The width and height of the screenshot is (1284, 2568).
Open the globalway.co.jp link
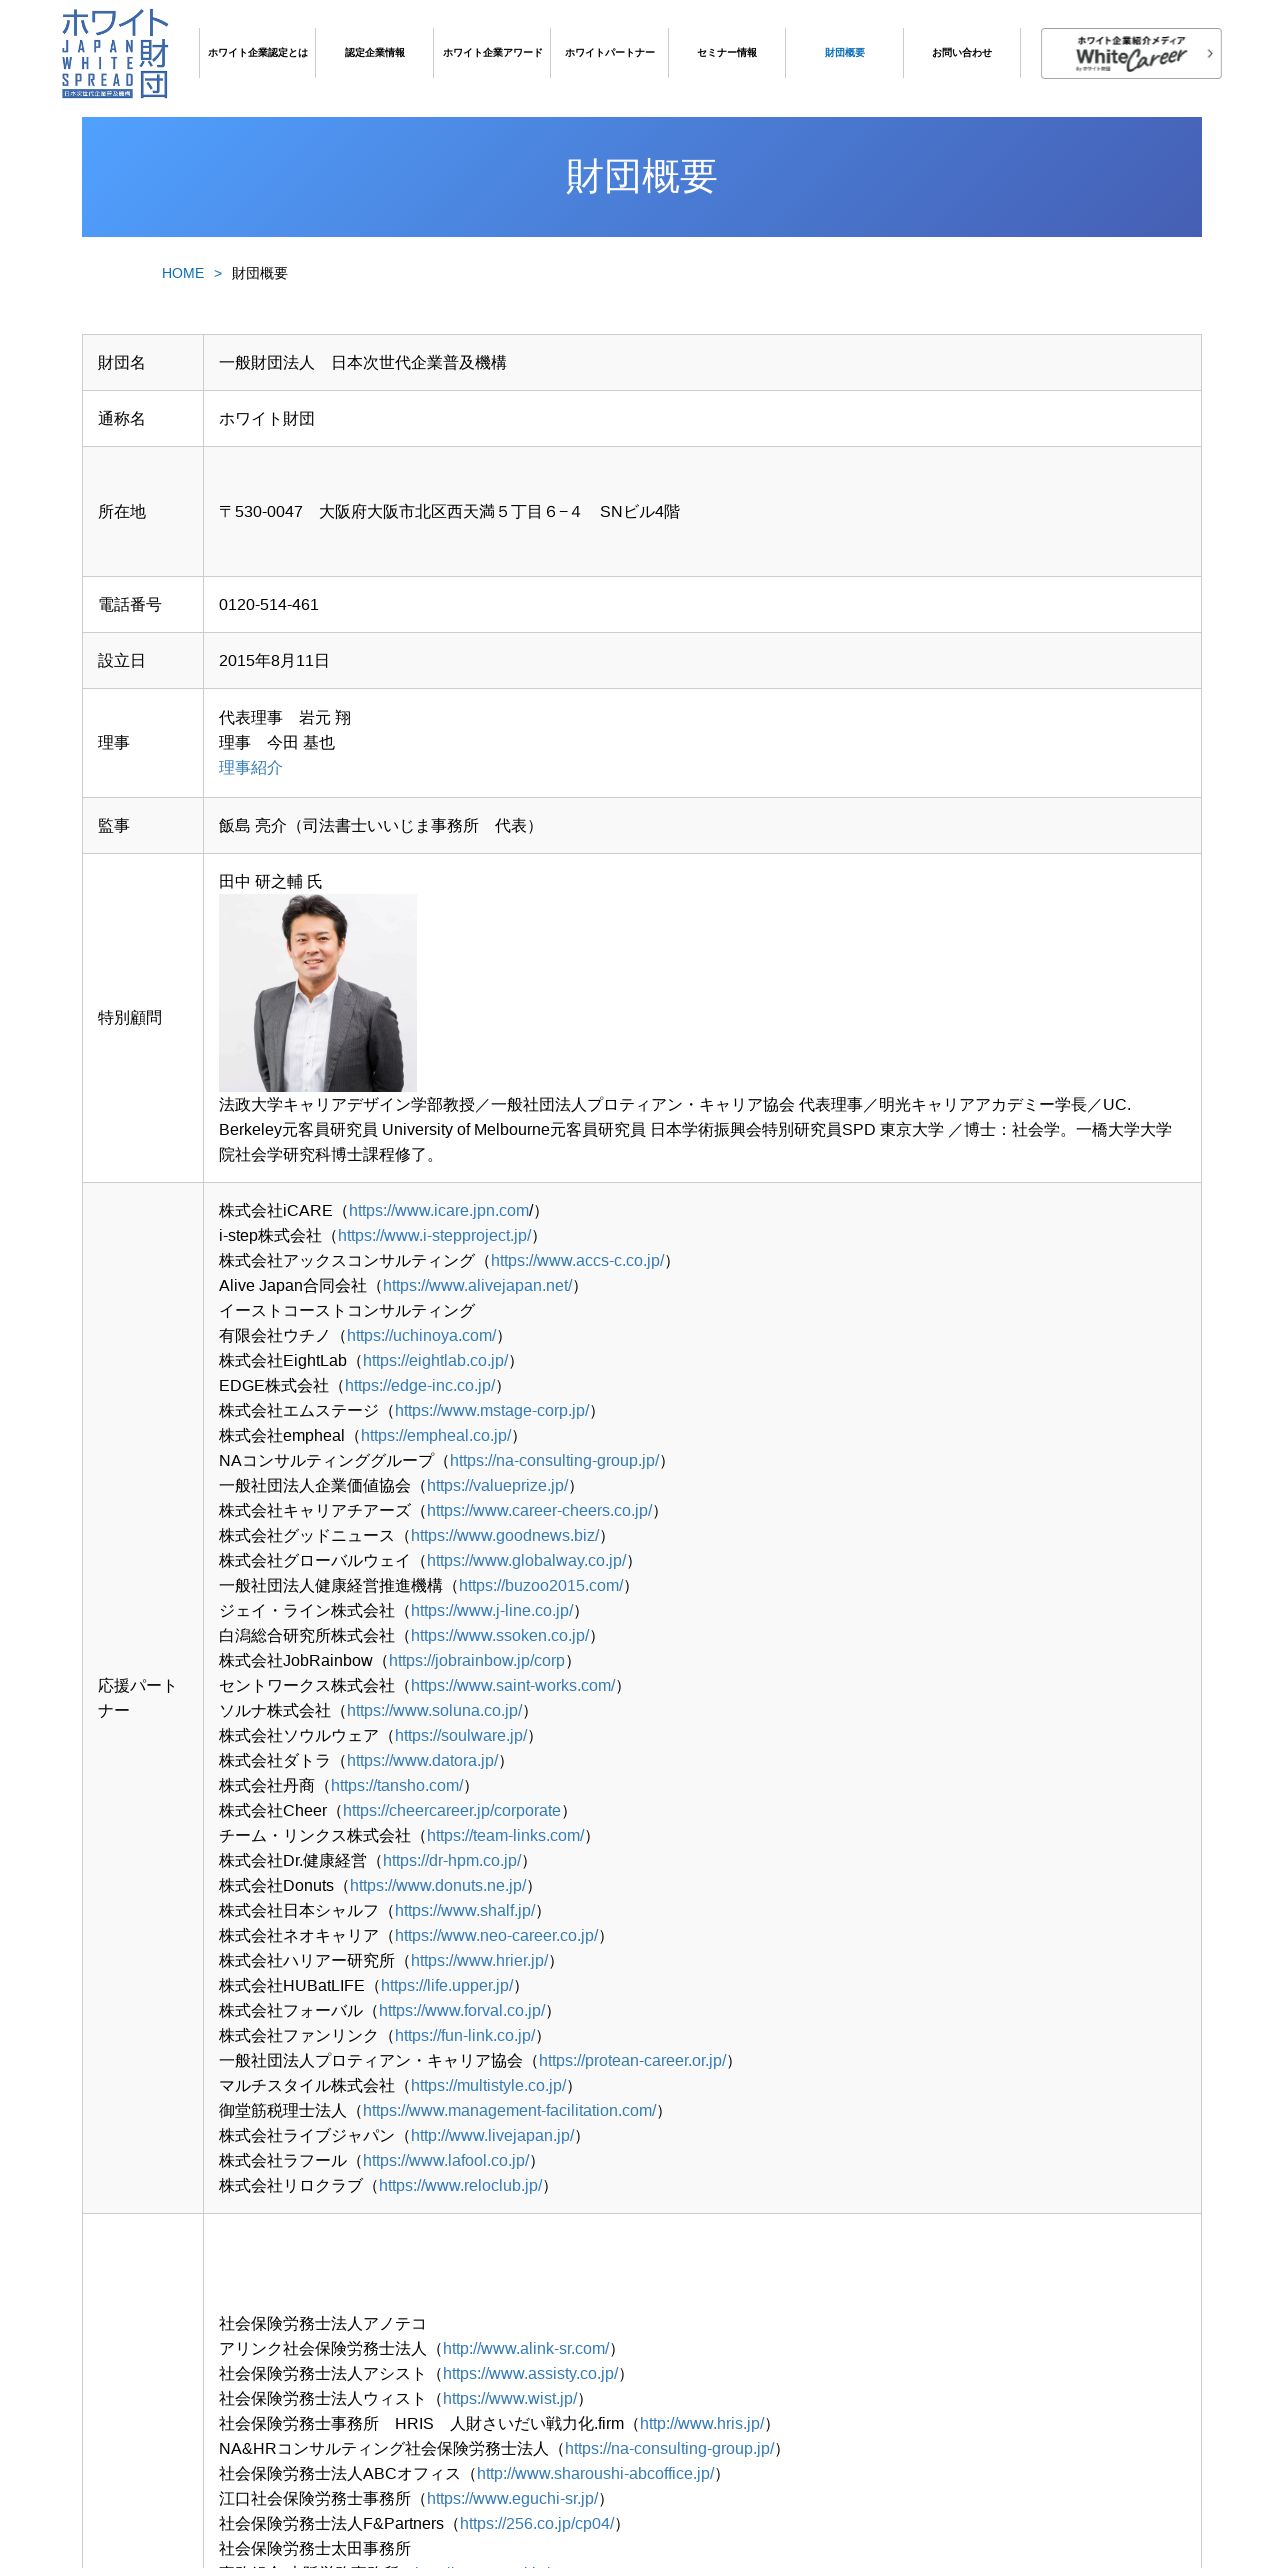527,1561
